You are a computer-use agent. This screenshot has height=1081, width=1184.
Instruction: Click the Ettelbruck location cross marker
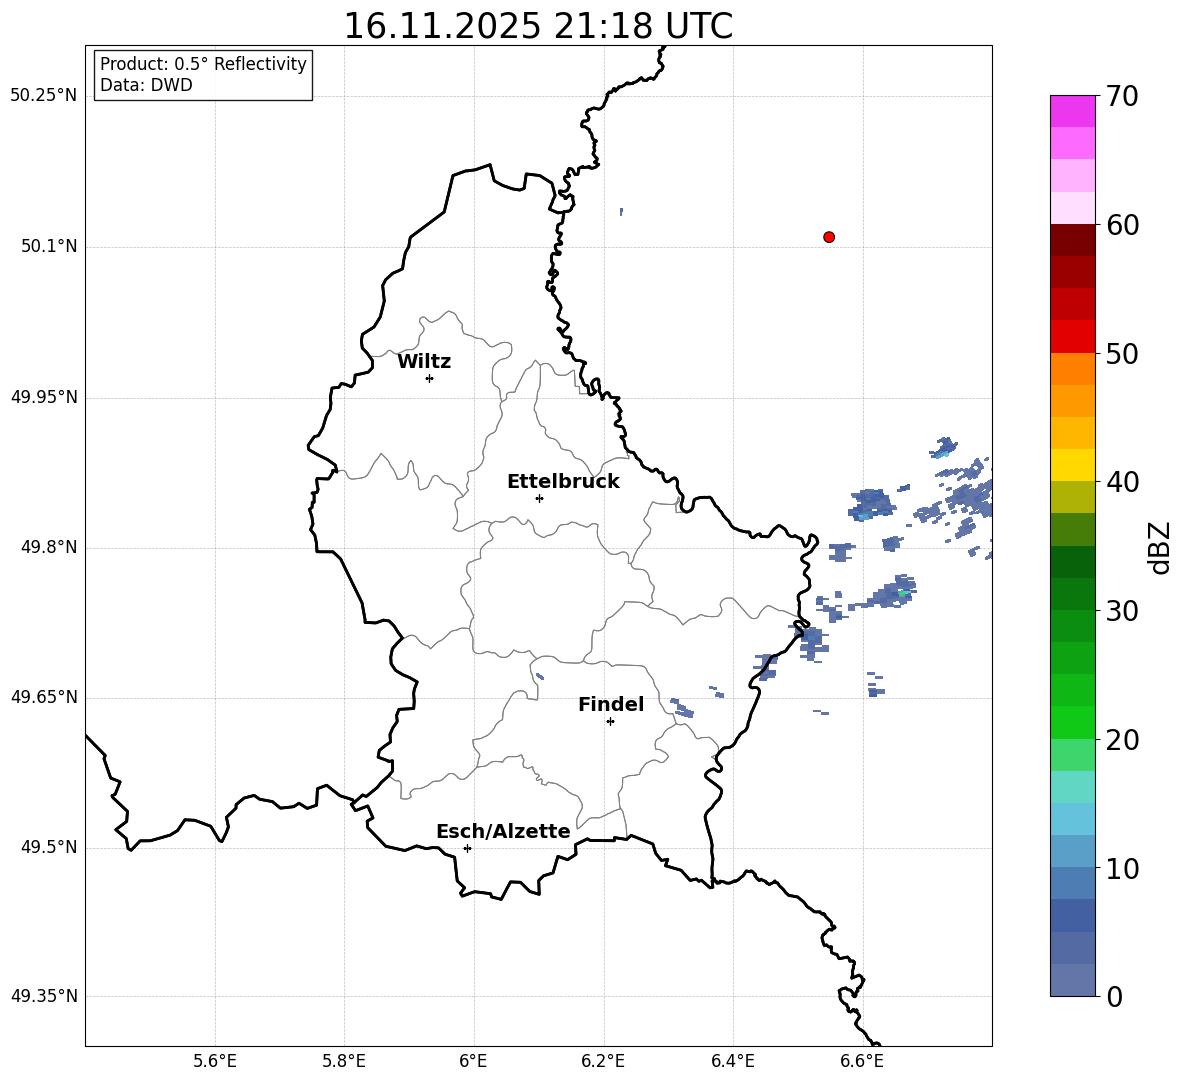(539, 498)
